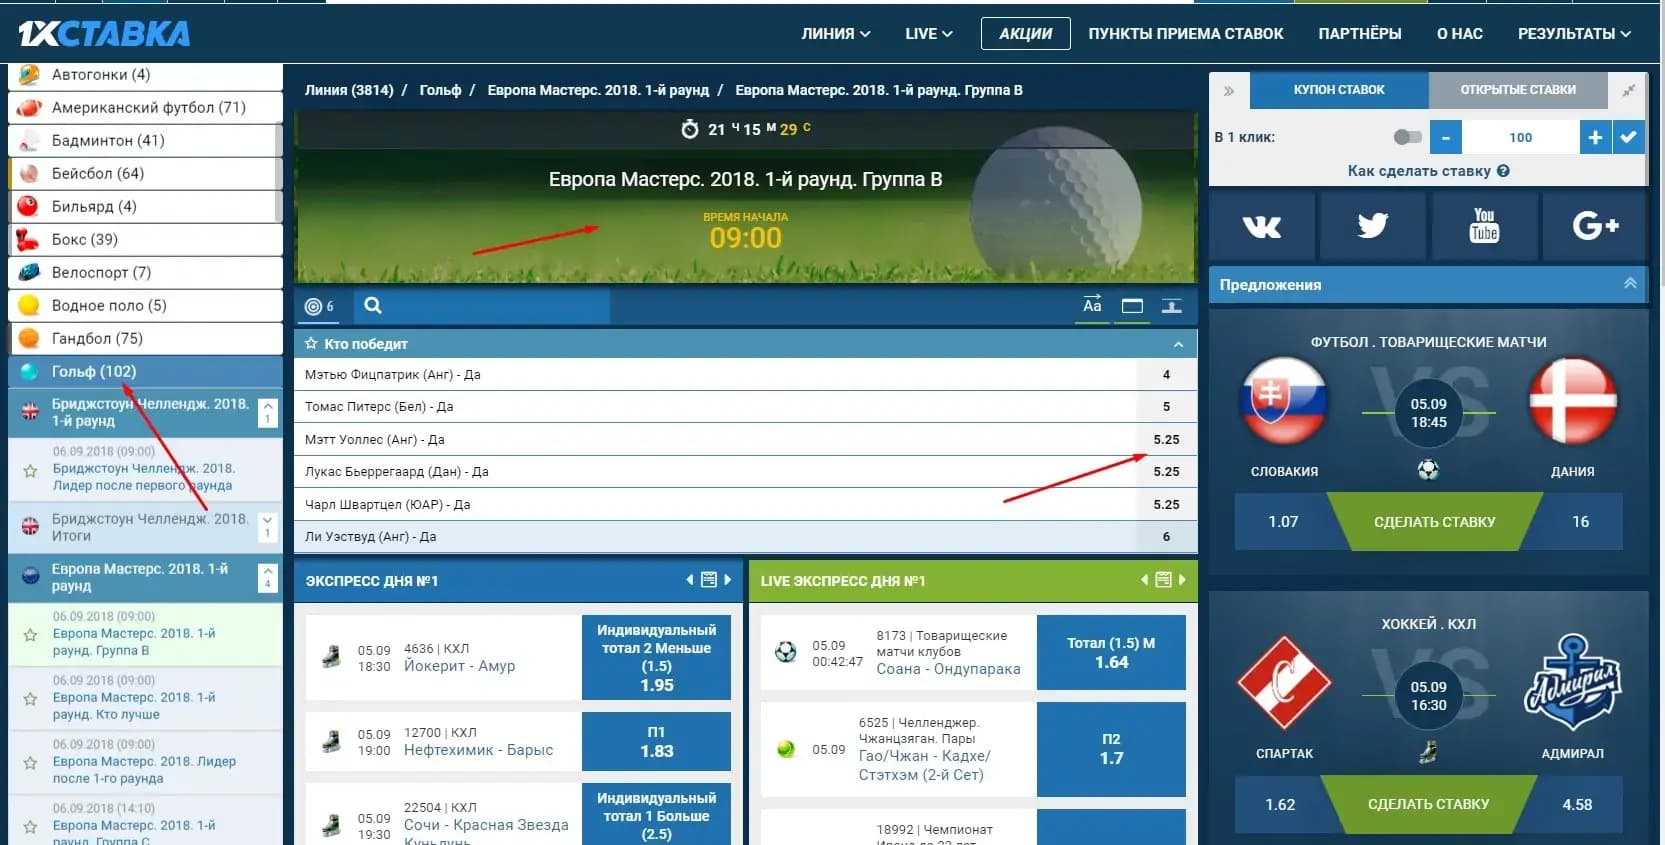The width and height of the screenshot is (1665, 845).
Task: Open the РЕЗУЛЬТАТЫ dropdown menu
Action: pyautogui.click(x=1574, y=34)
